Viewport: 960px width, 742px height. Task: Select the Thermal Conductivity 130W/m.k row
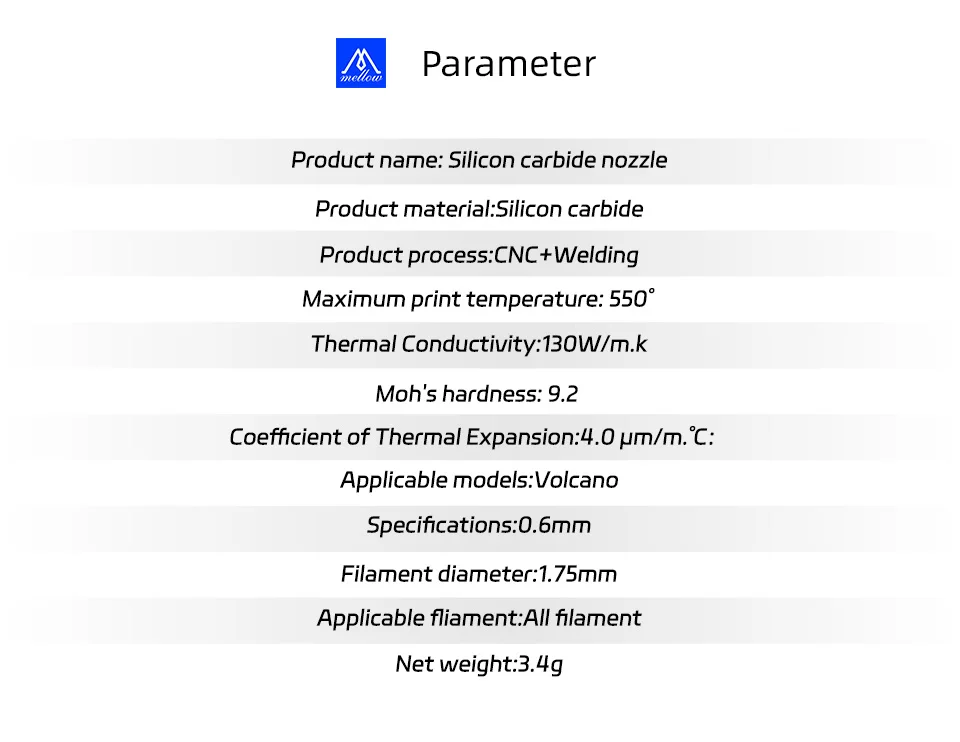[479, 344]
